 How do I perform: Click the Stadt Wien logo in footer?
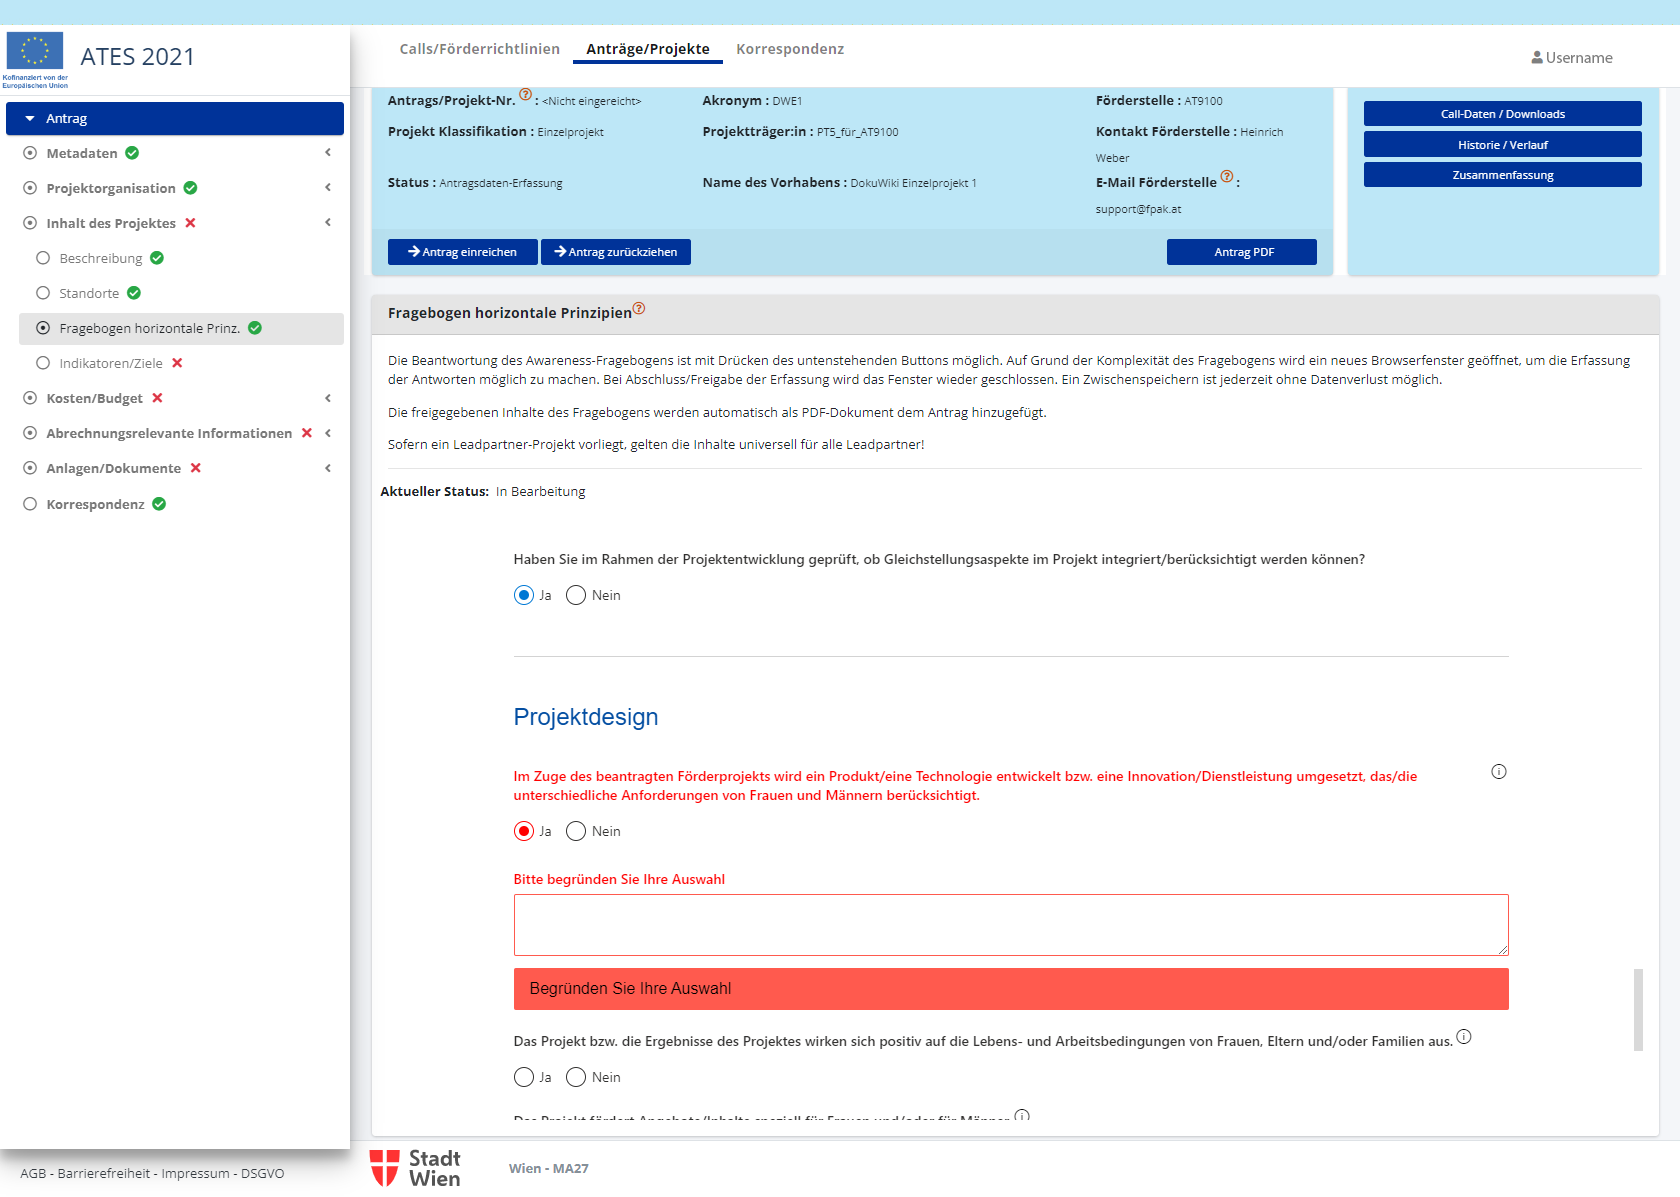coord(415,1168)
